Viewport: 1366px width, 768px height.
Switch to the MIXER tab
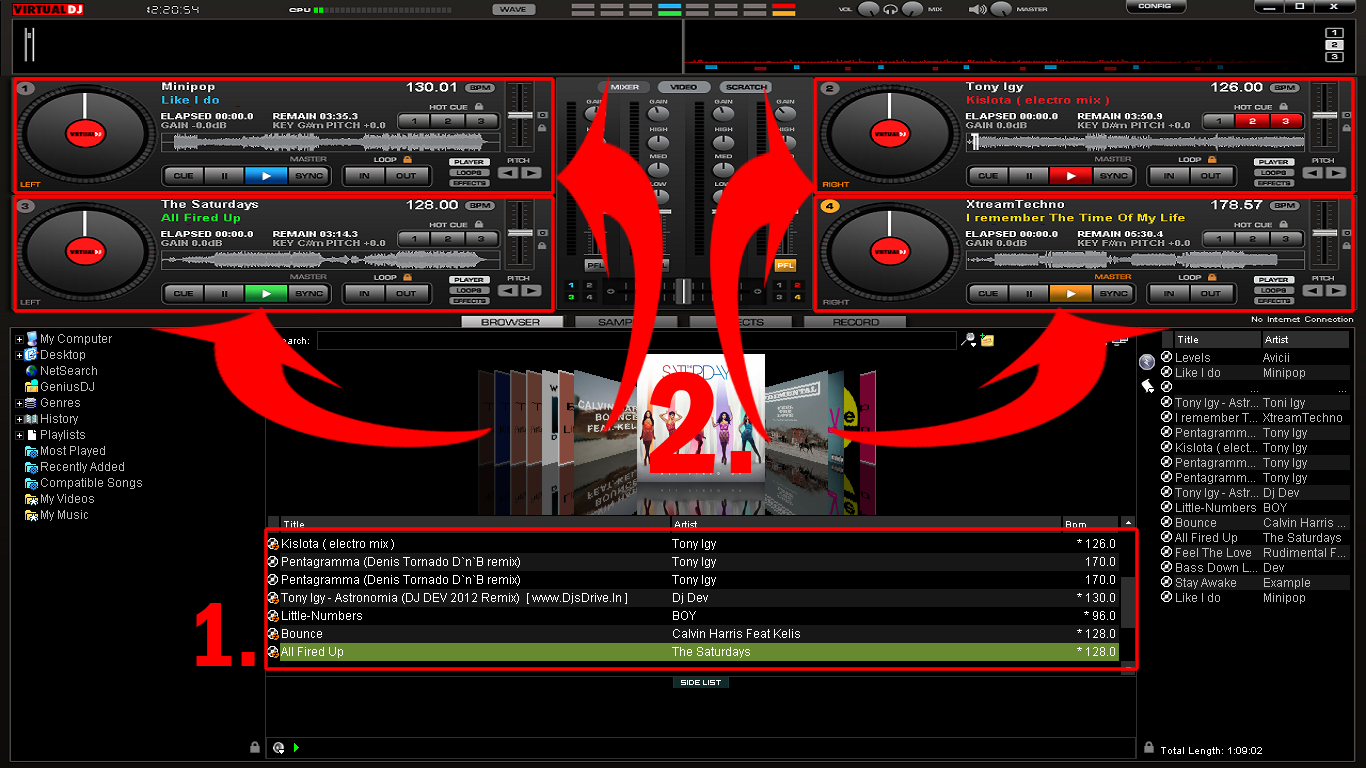[625, 87]
